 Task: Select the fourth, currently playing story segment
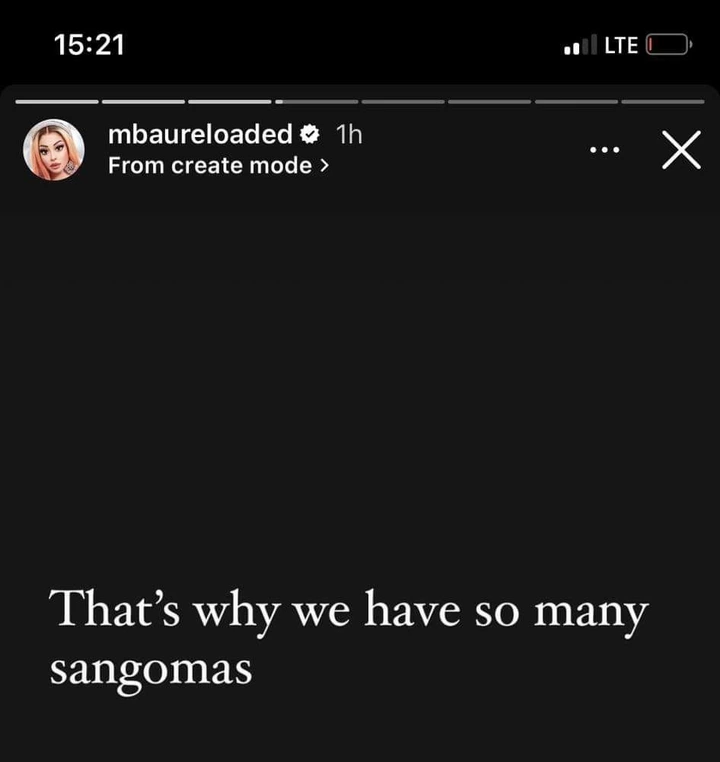316,102
